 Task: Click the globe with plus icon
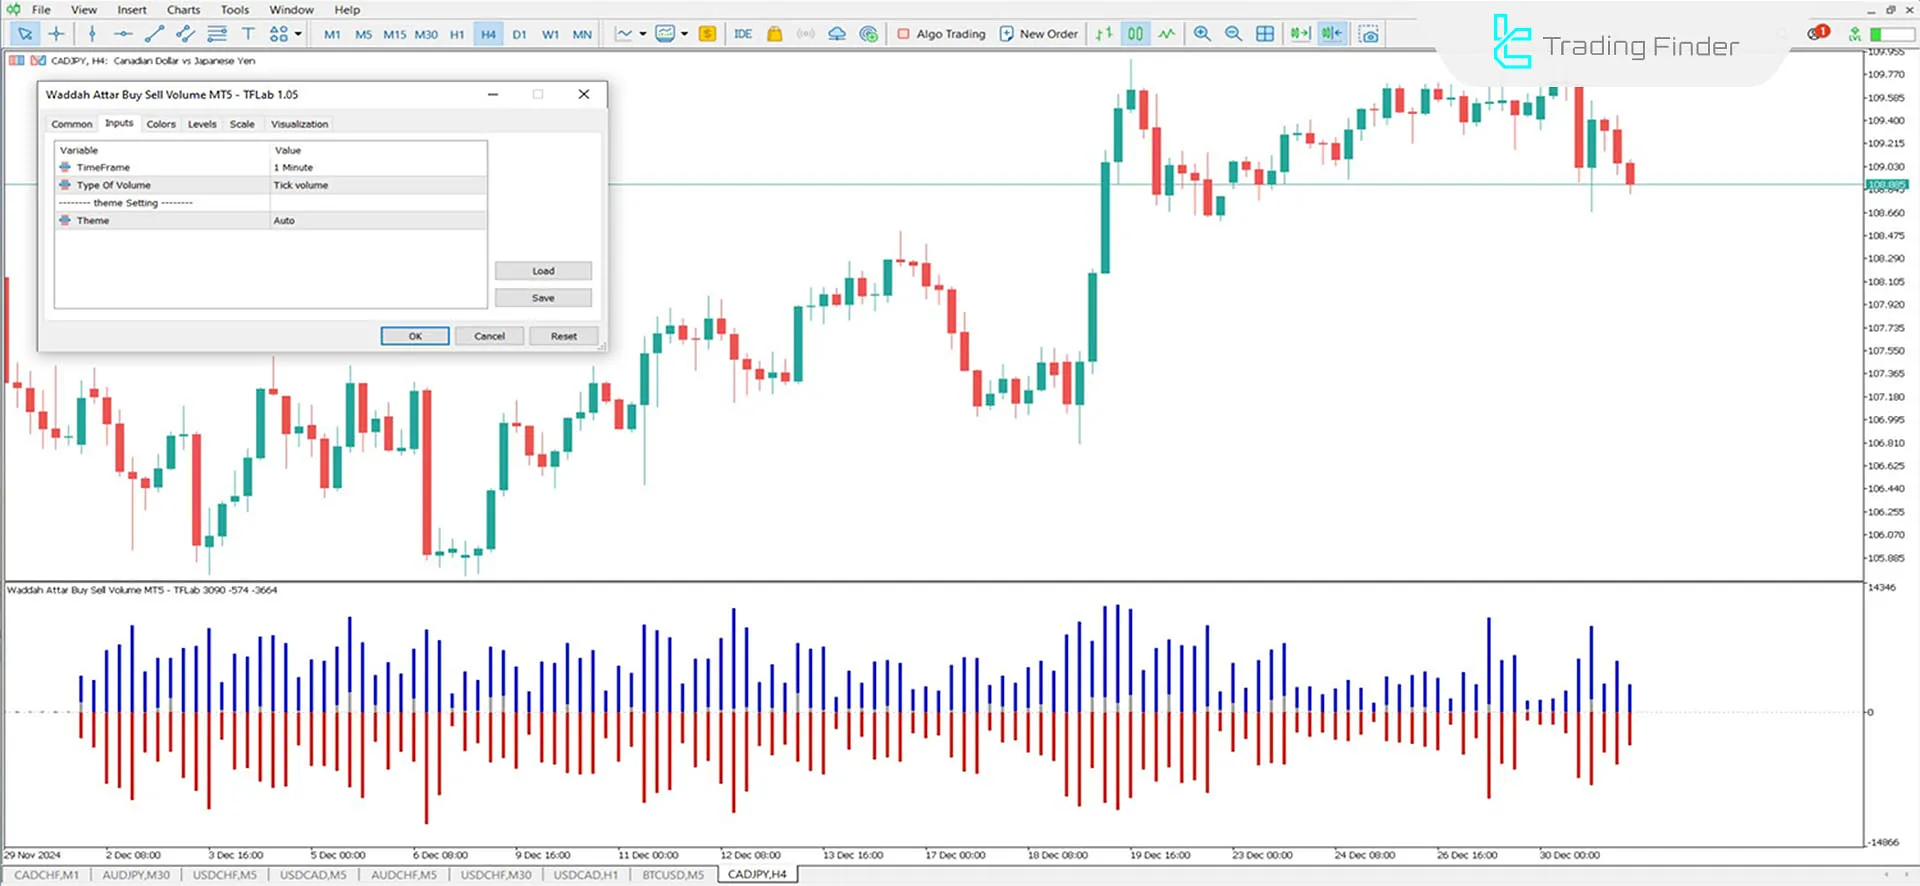coord(868,34)
